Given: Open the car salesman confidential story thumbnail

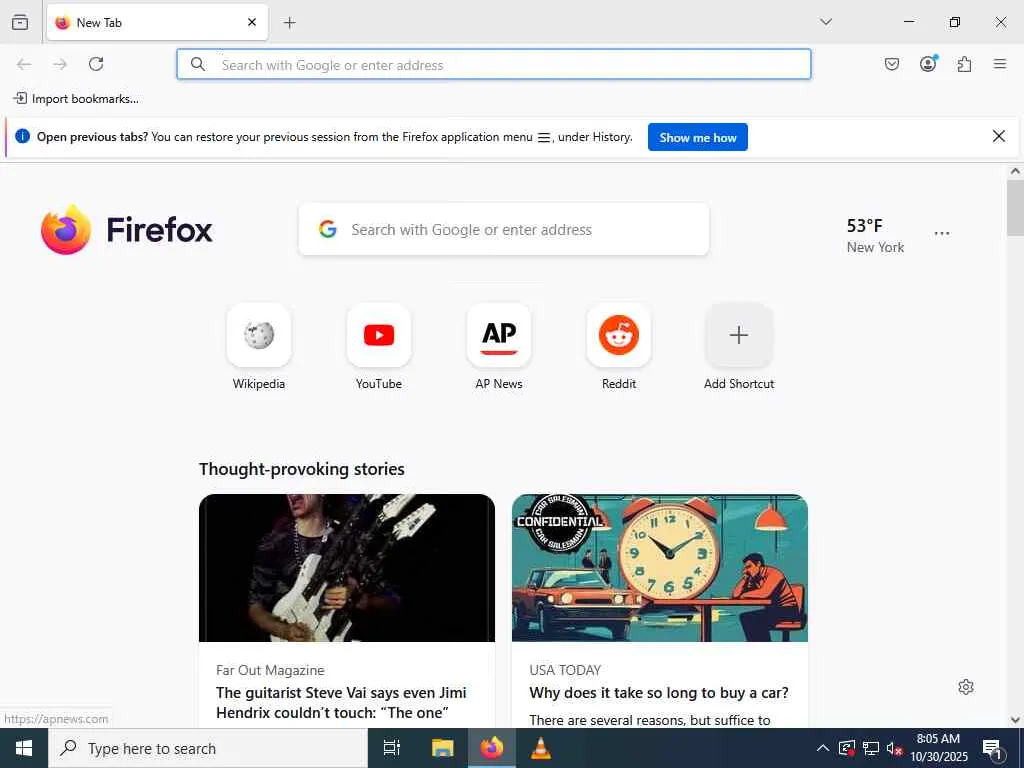Looking at the screenshot, I should click(x=660, y=568).
